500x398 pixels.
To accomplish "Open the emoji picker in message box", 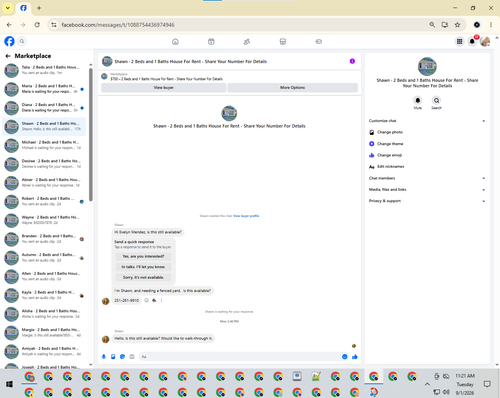I will click(x=345, y=357).
